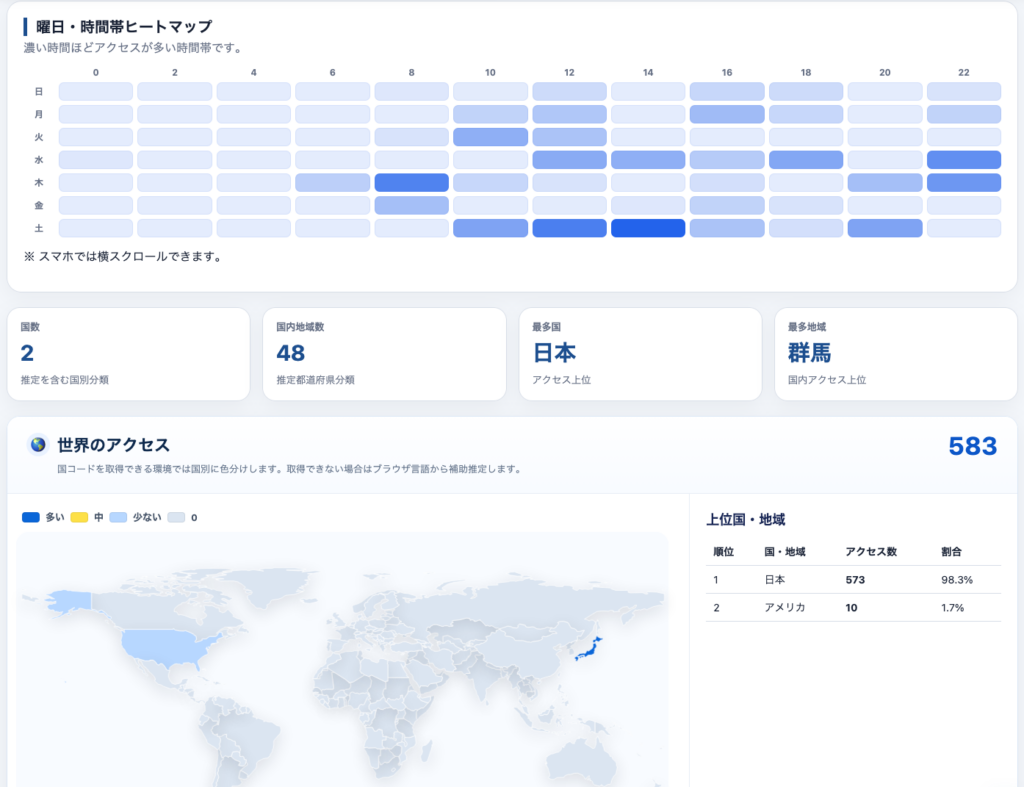This screenshot has width=1024, height=787.
Task: Click the Wednesday 12 o'clock heatmap cell
Action: point(569,159)
